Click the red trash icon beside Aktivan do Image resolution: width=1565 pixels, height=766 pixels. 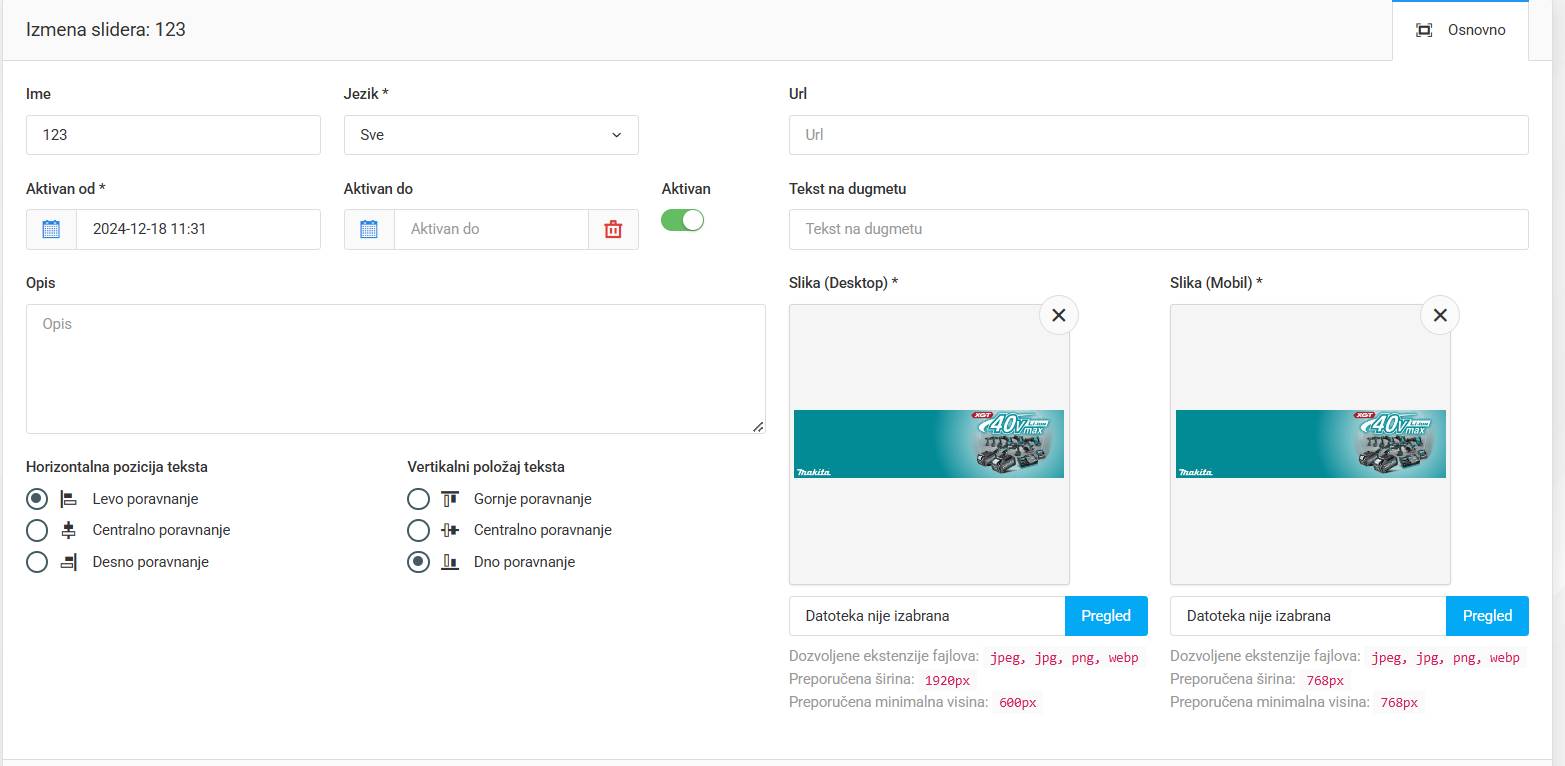pos(613,229)
